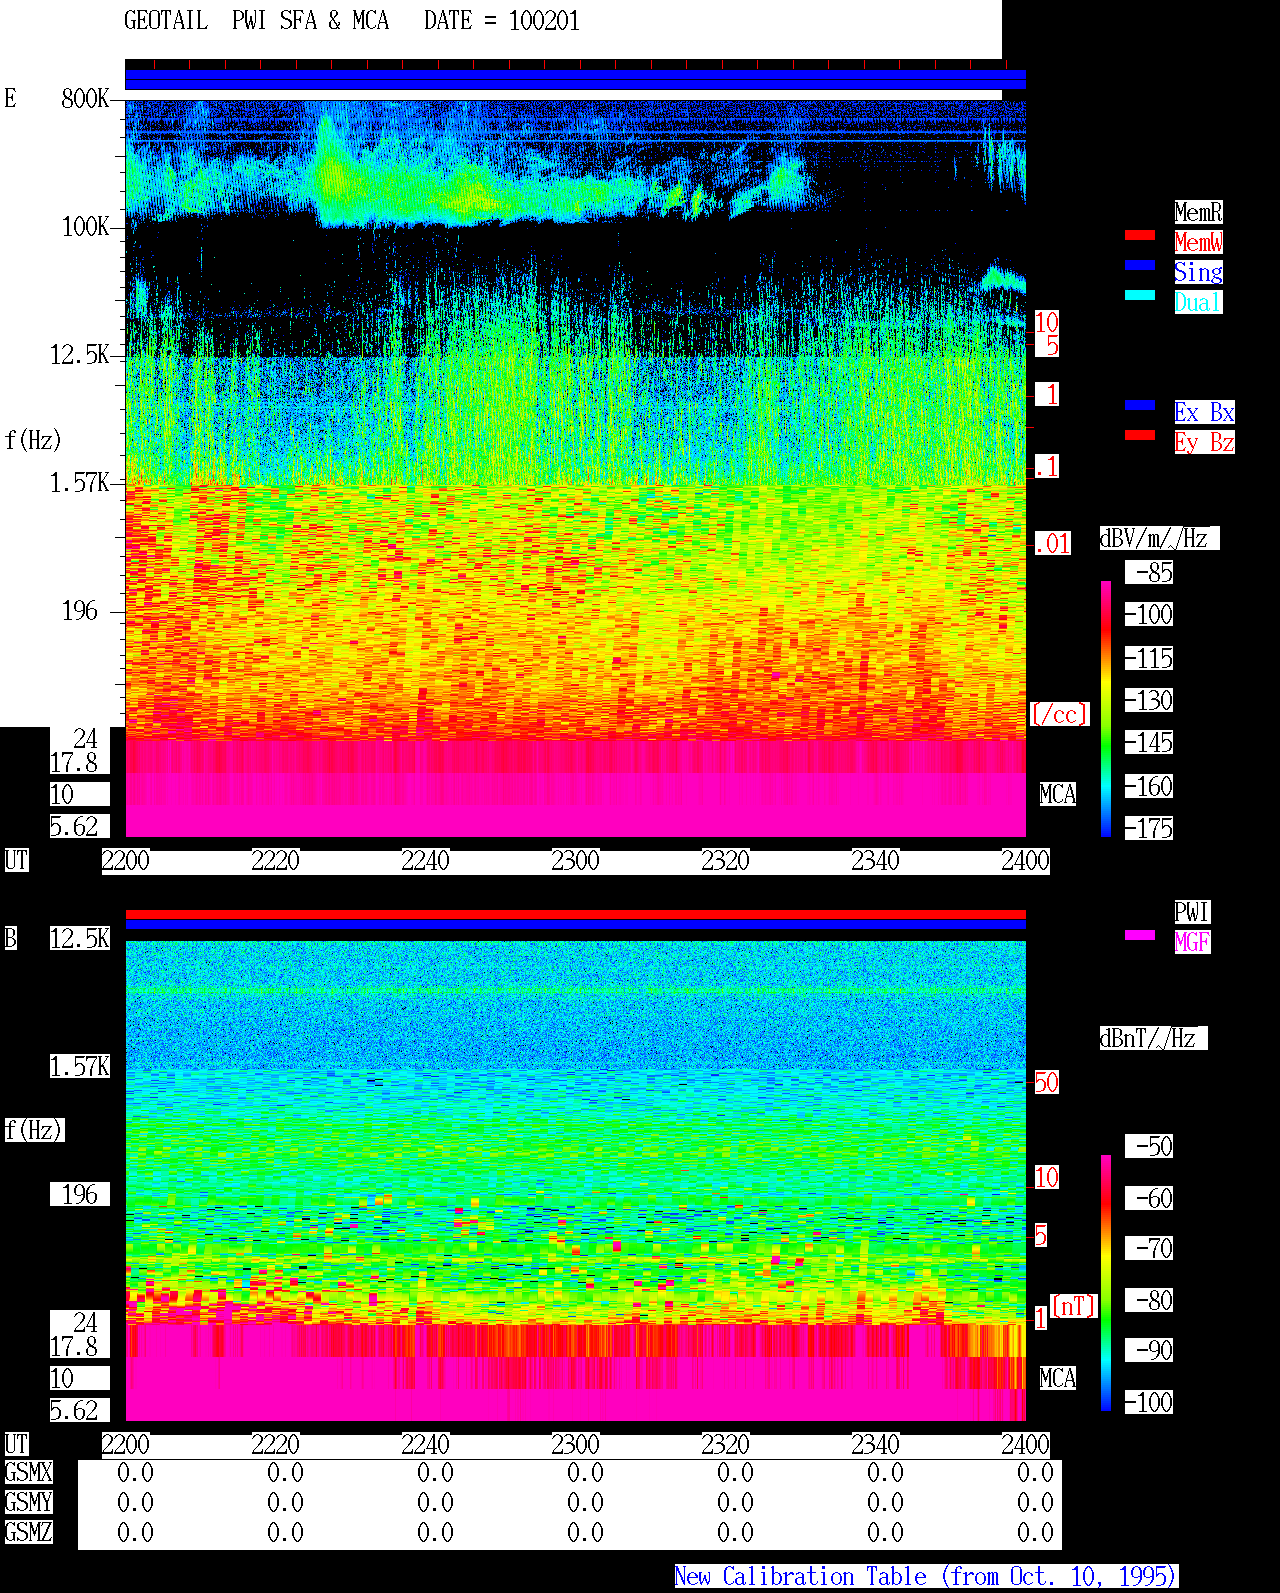
Task: Click the "[/cc]" density unit label
Action: click(x=1059, y=714)
